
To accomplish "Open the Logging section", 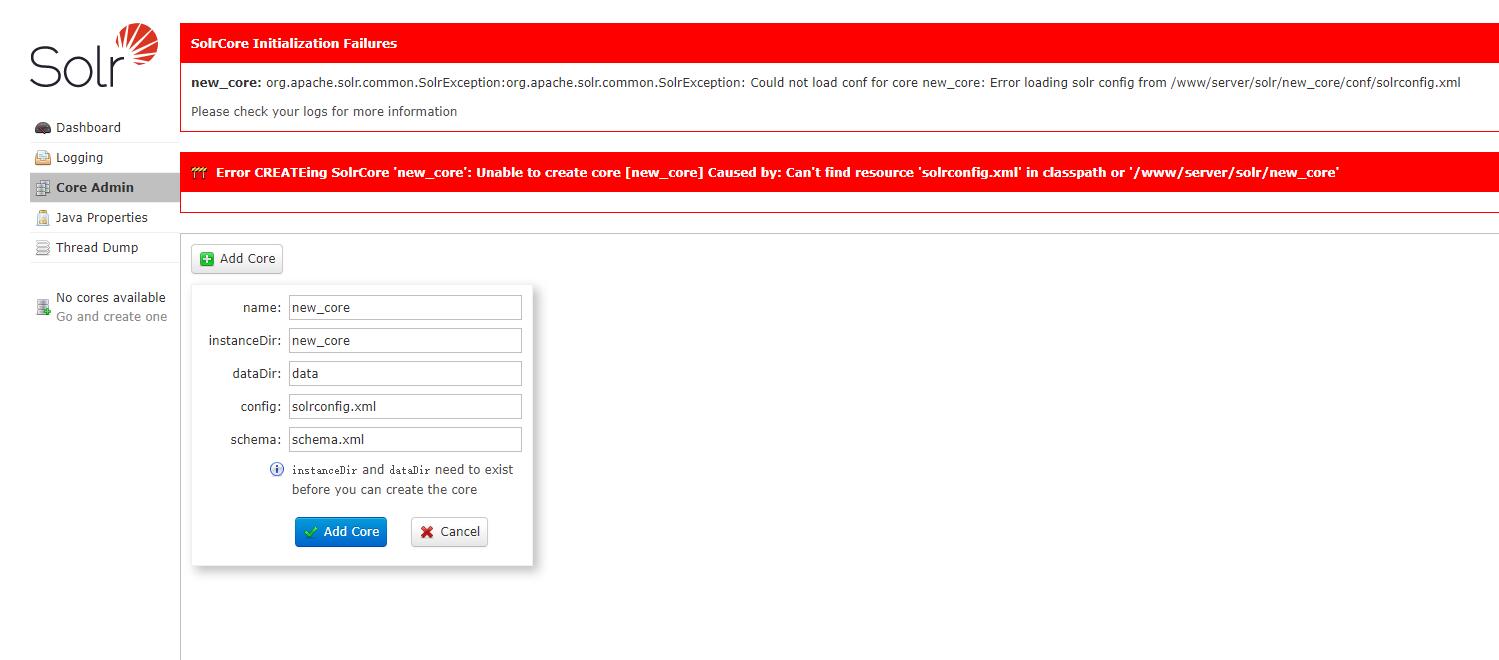I will pyautogui.click(x=78, y=157).
